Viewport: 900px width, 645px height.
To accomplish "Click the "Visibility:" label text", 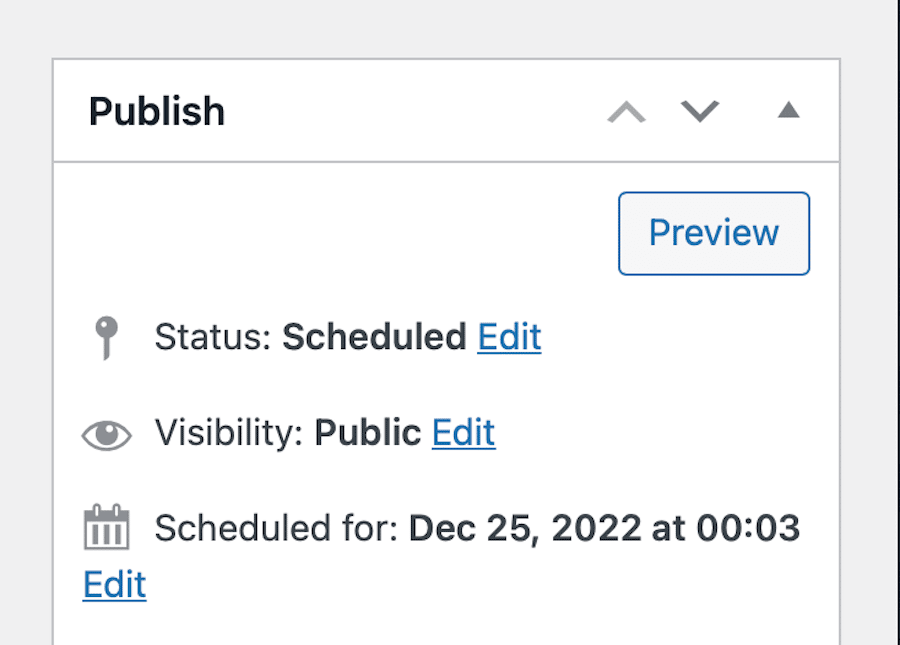I will [229, 433].
